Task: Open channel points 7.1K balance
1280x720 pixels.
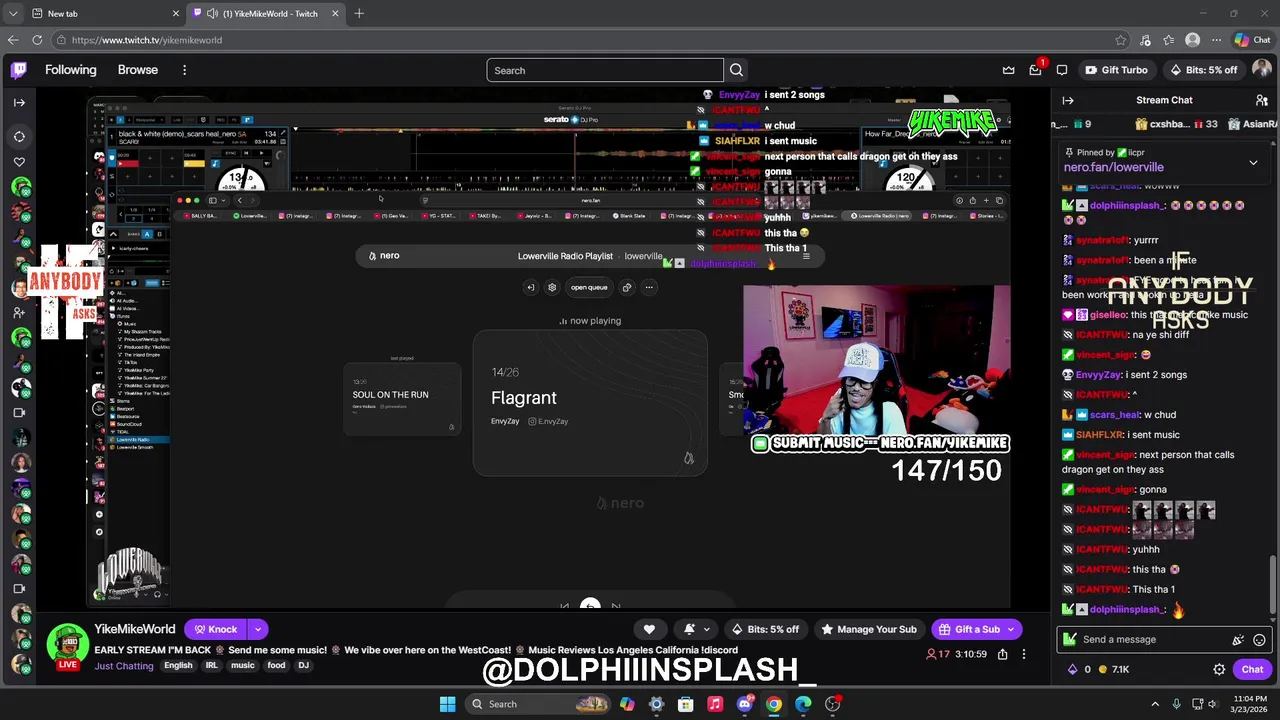Action: (1115, 670)
